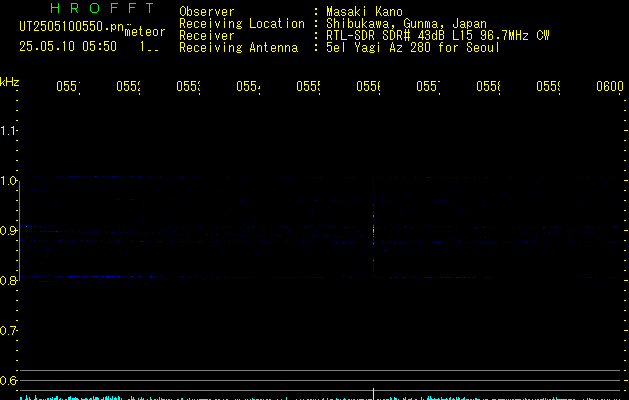
Task: Click the 0558 time axis label
Action: (x=488, y=86)
